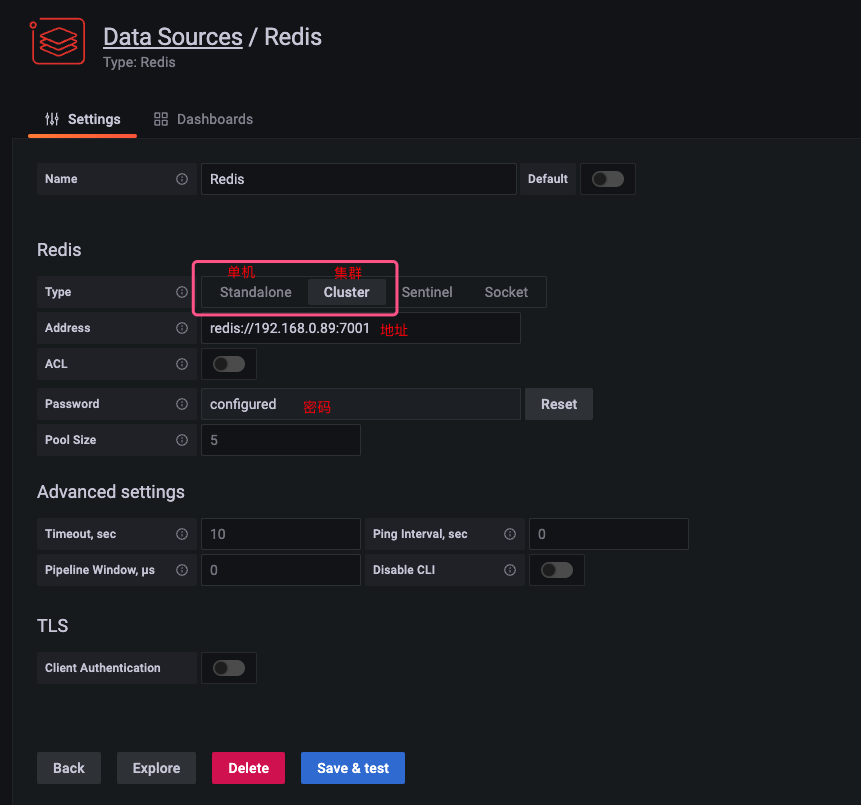The image size is (861, 805).
Task: Open the Settings tab
Action: point(82,119)
